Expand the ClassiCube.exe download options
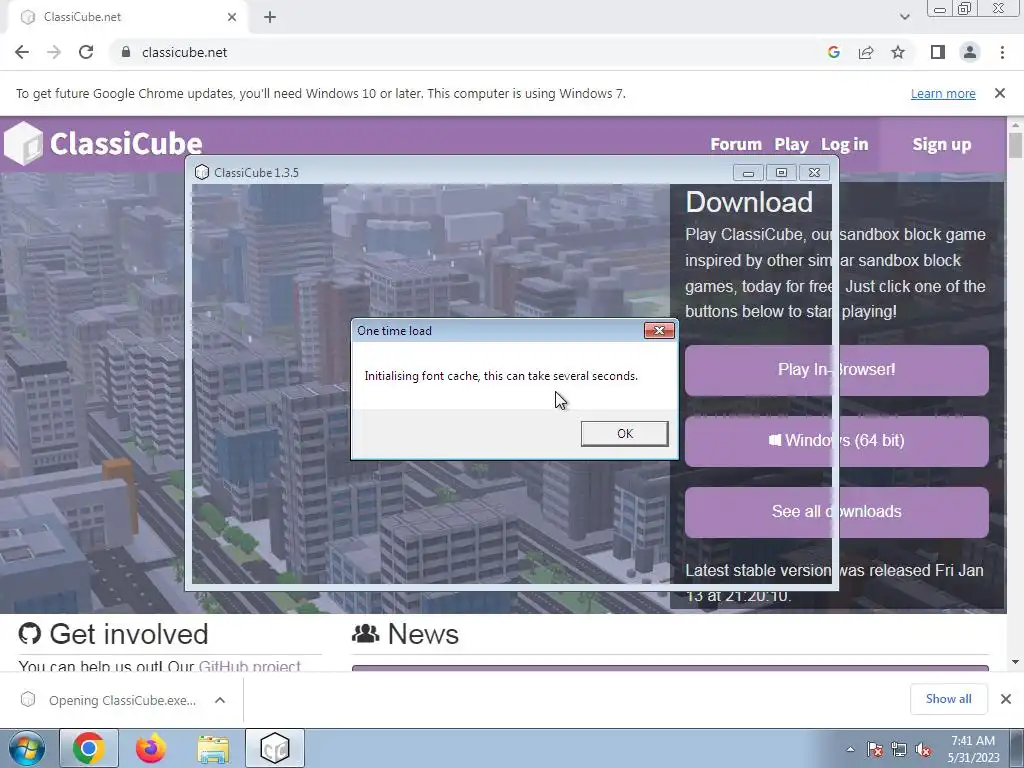This screenshot has width=1024, height=768. tap(220, 700)
